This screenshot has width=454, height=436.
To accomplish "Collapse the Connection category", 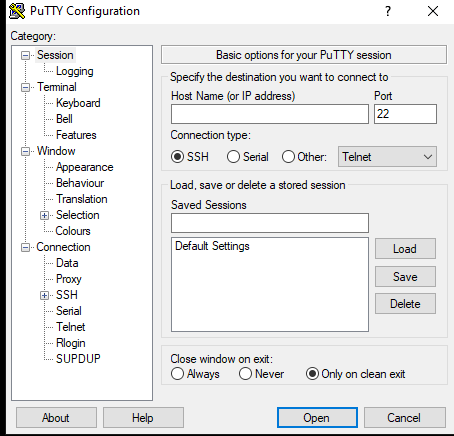I will pos(25,247).
